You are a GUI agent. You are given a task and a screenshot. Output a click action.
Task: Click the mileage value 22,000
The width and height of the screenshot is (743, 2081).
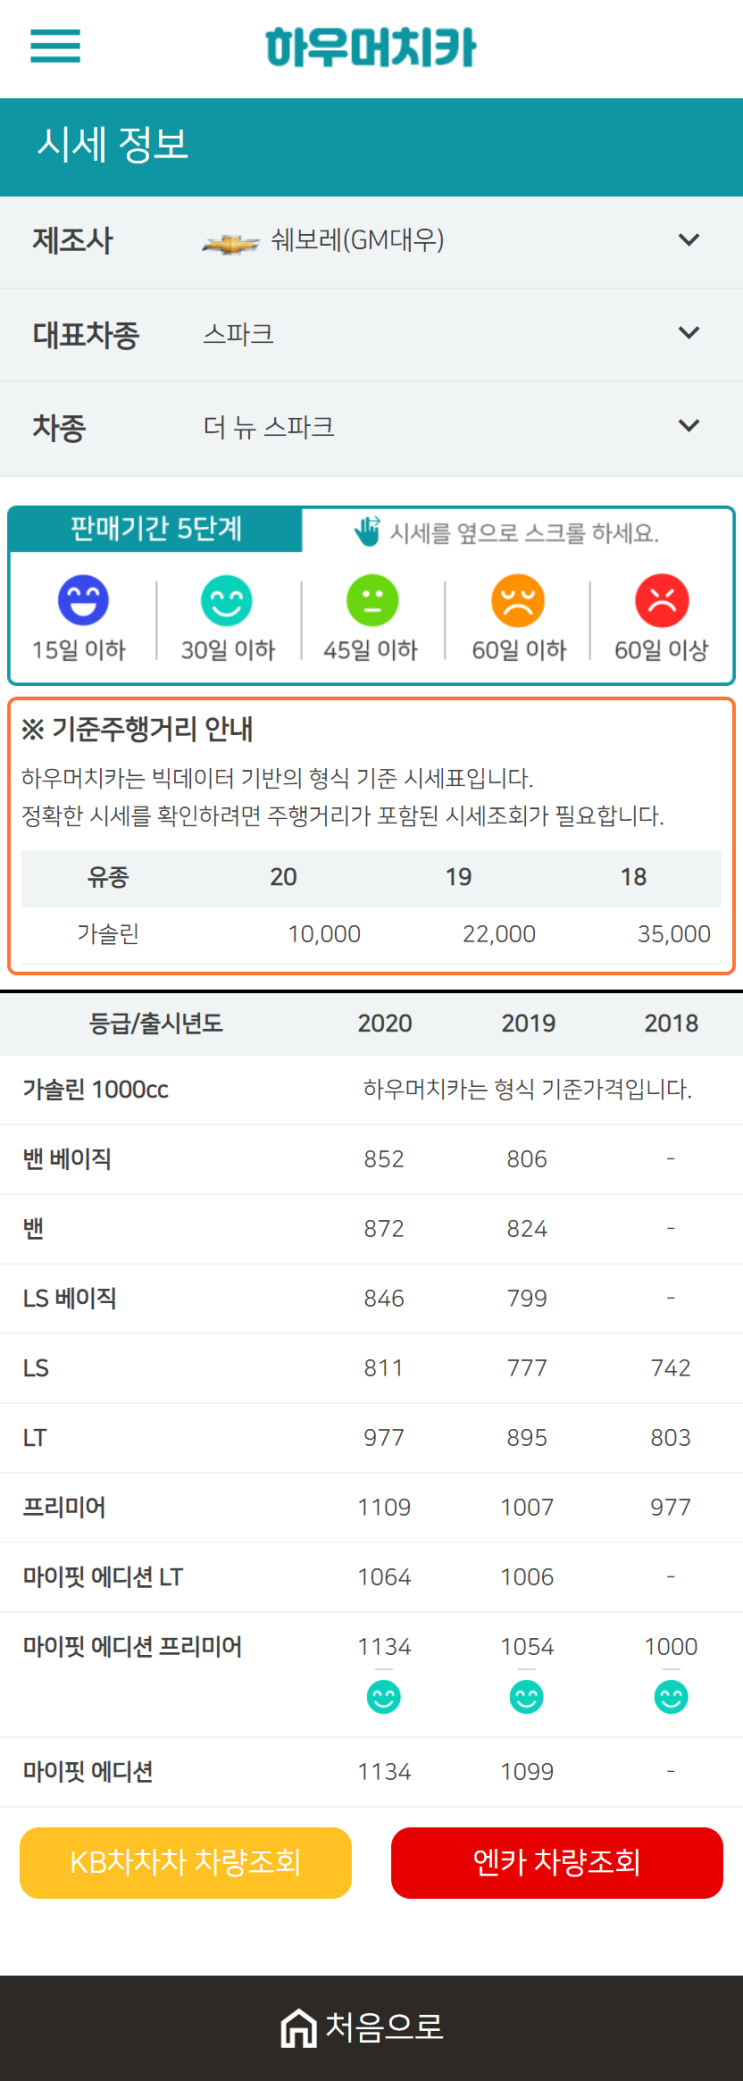tap(499, 934)
